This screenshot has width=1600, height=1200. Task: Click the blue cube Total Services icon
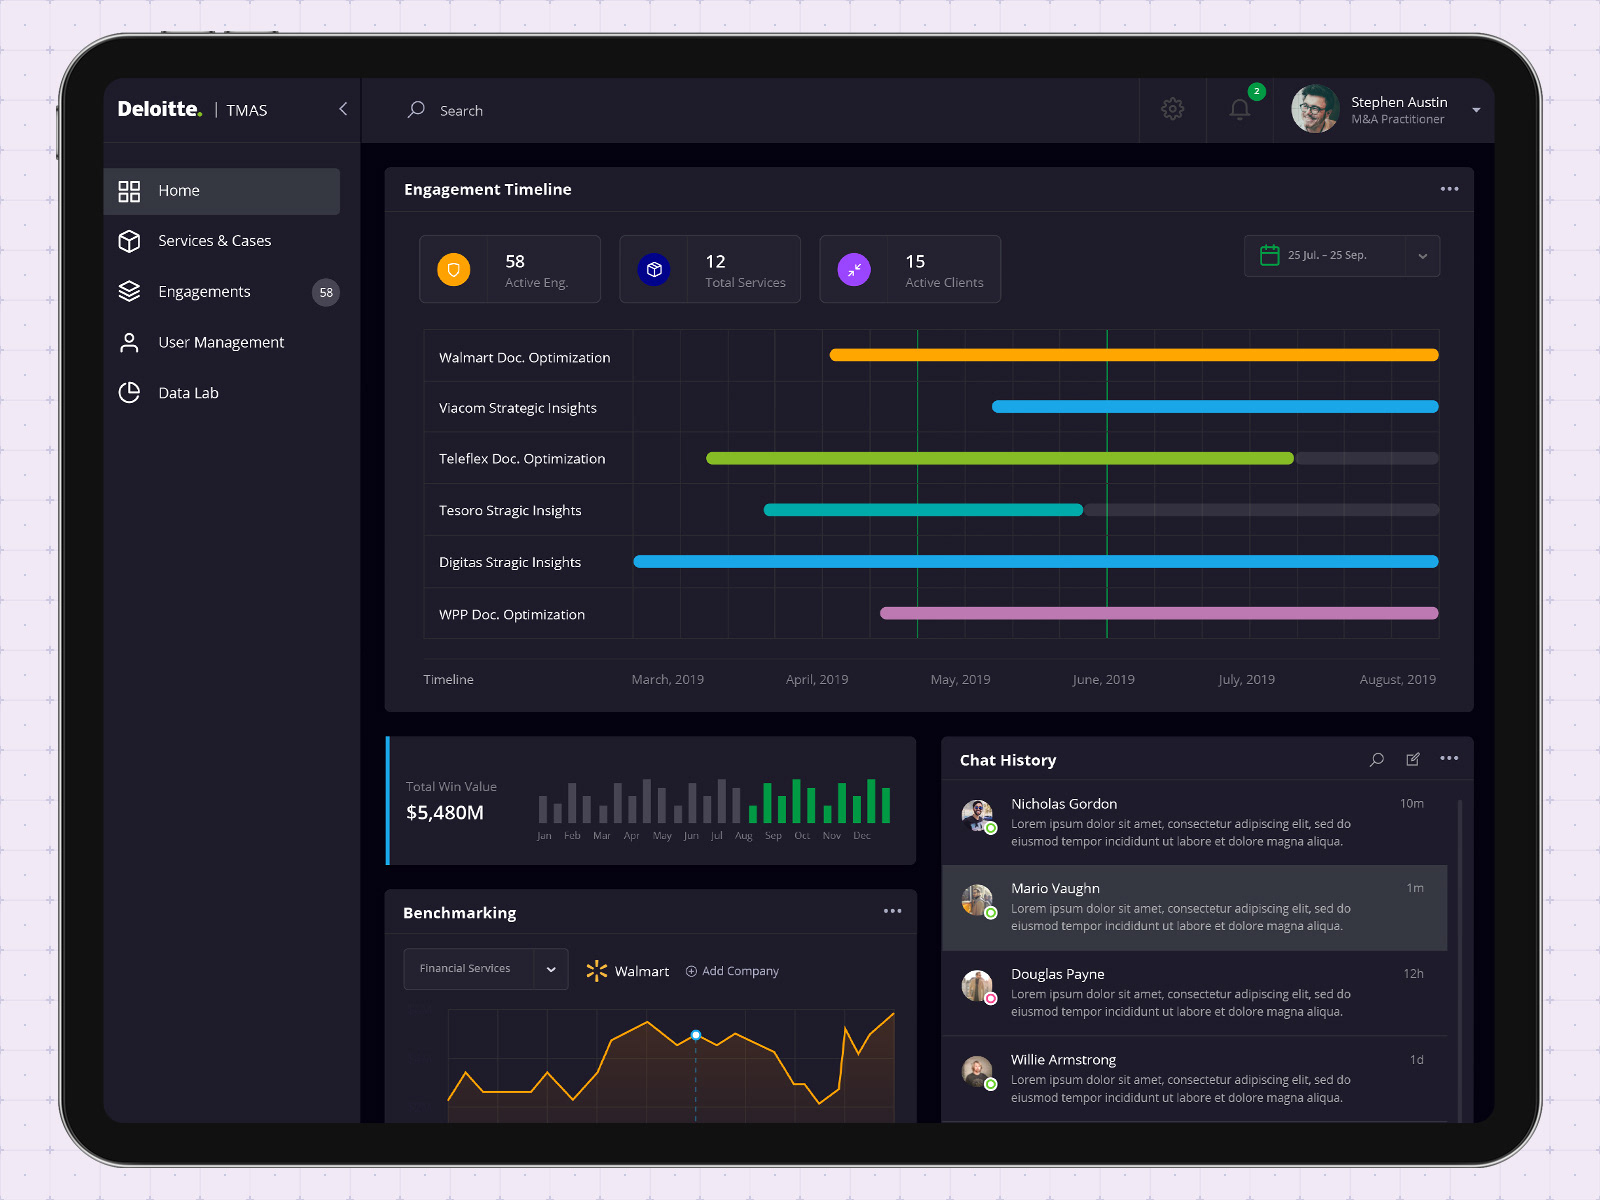(x=654, y=269)
